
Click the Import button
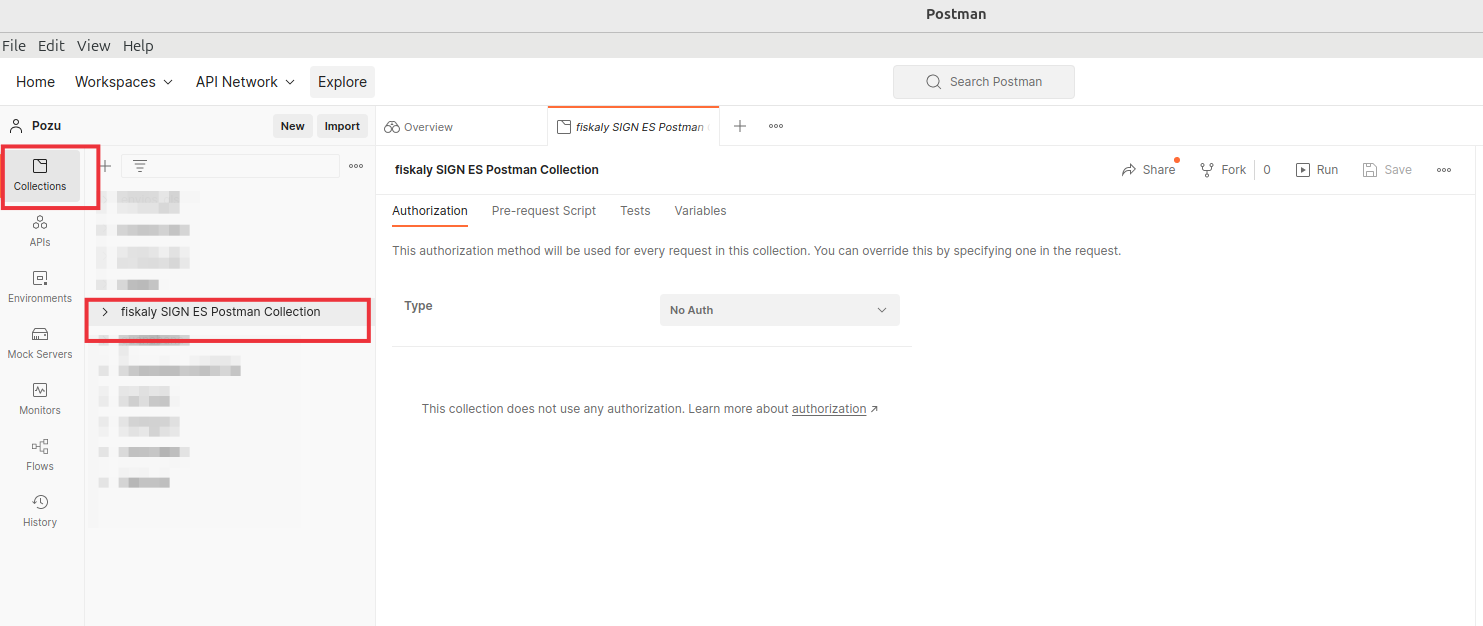pyautogui.click(x=342, y=126)
